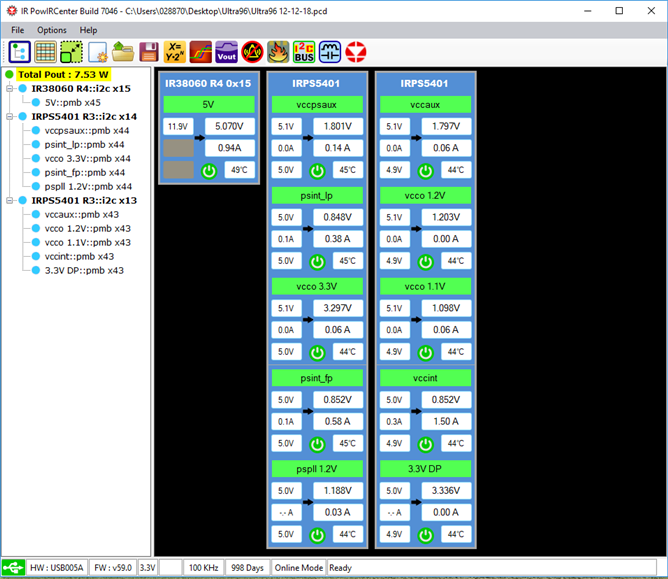
Task: Click the 1.50 A vccint current field
Action: [446, 421]
